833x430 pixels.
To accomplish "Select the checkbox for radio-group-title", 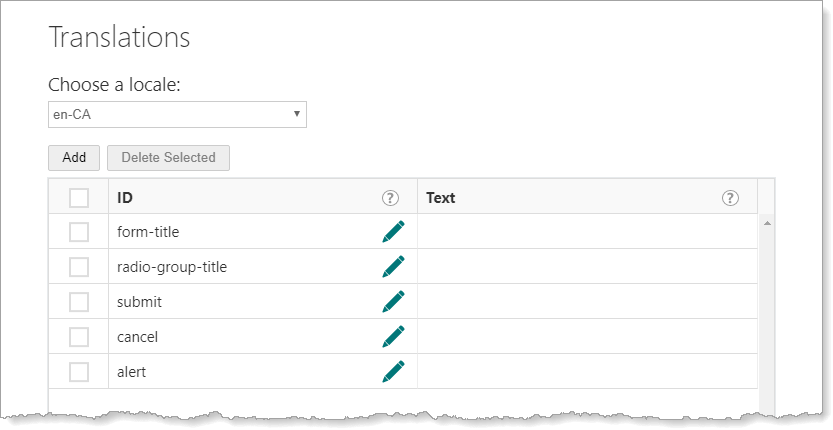I will pyautogui.click(x=79, y=267).
